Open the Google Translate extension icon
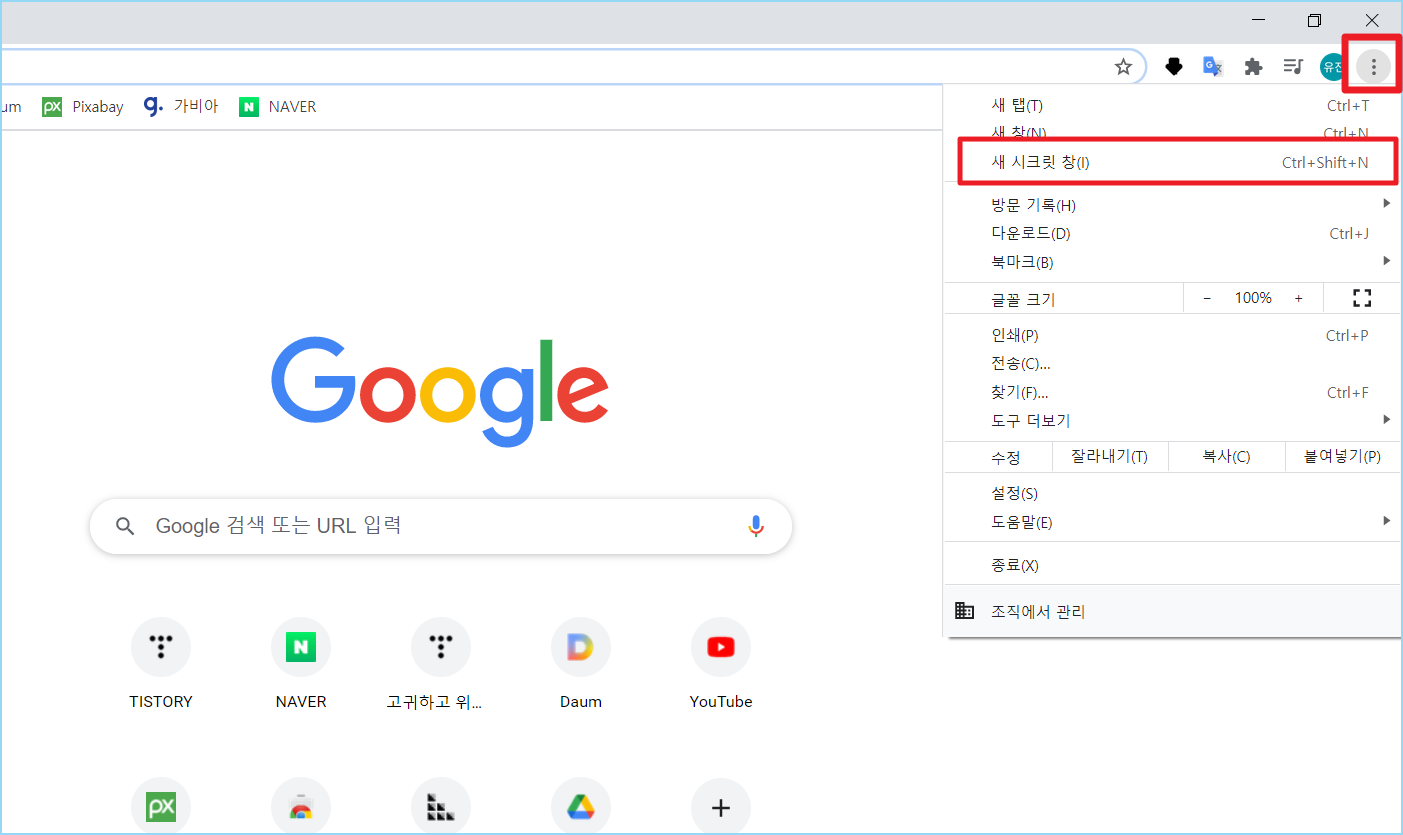The image size is (1403, 835). click(1213, 67)
